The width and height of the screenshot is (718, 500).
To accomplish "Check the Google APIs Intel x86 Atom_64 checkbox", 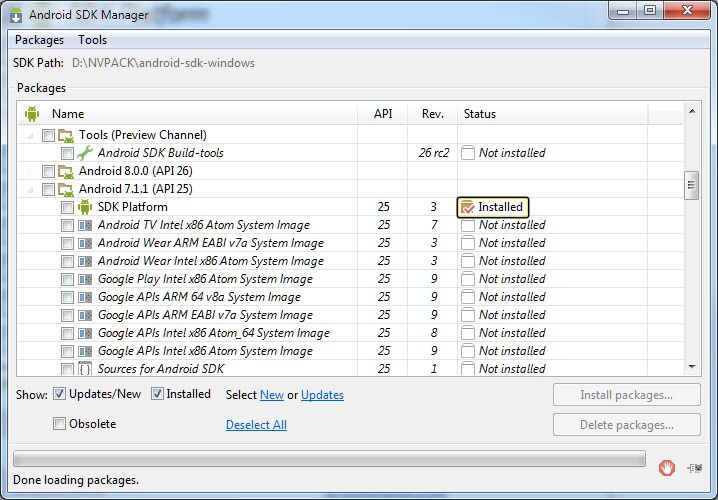I will (x=67, y=333).
